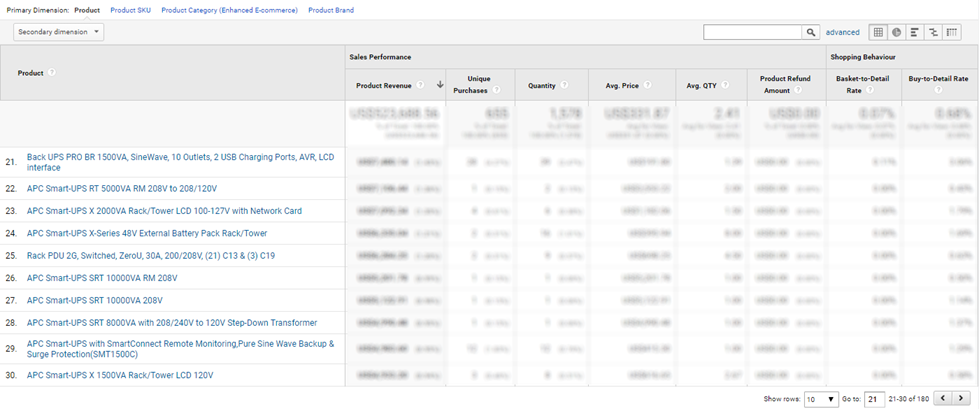Sort by Quantity column header
The width and height of the screenshot is (979, 409).
(x=542, y=86)
